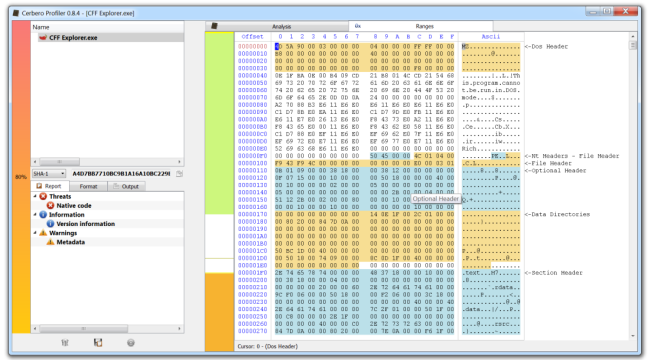The width and height of the screenshot is (650, 360).
Task: Click the blue Information category icon
Action: (43, 214)
